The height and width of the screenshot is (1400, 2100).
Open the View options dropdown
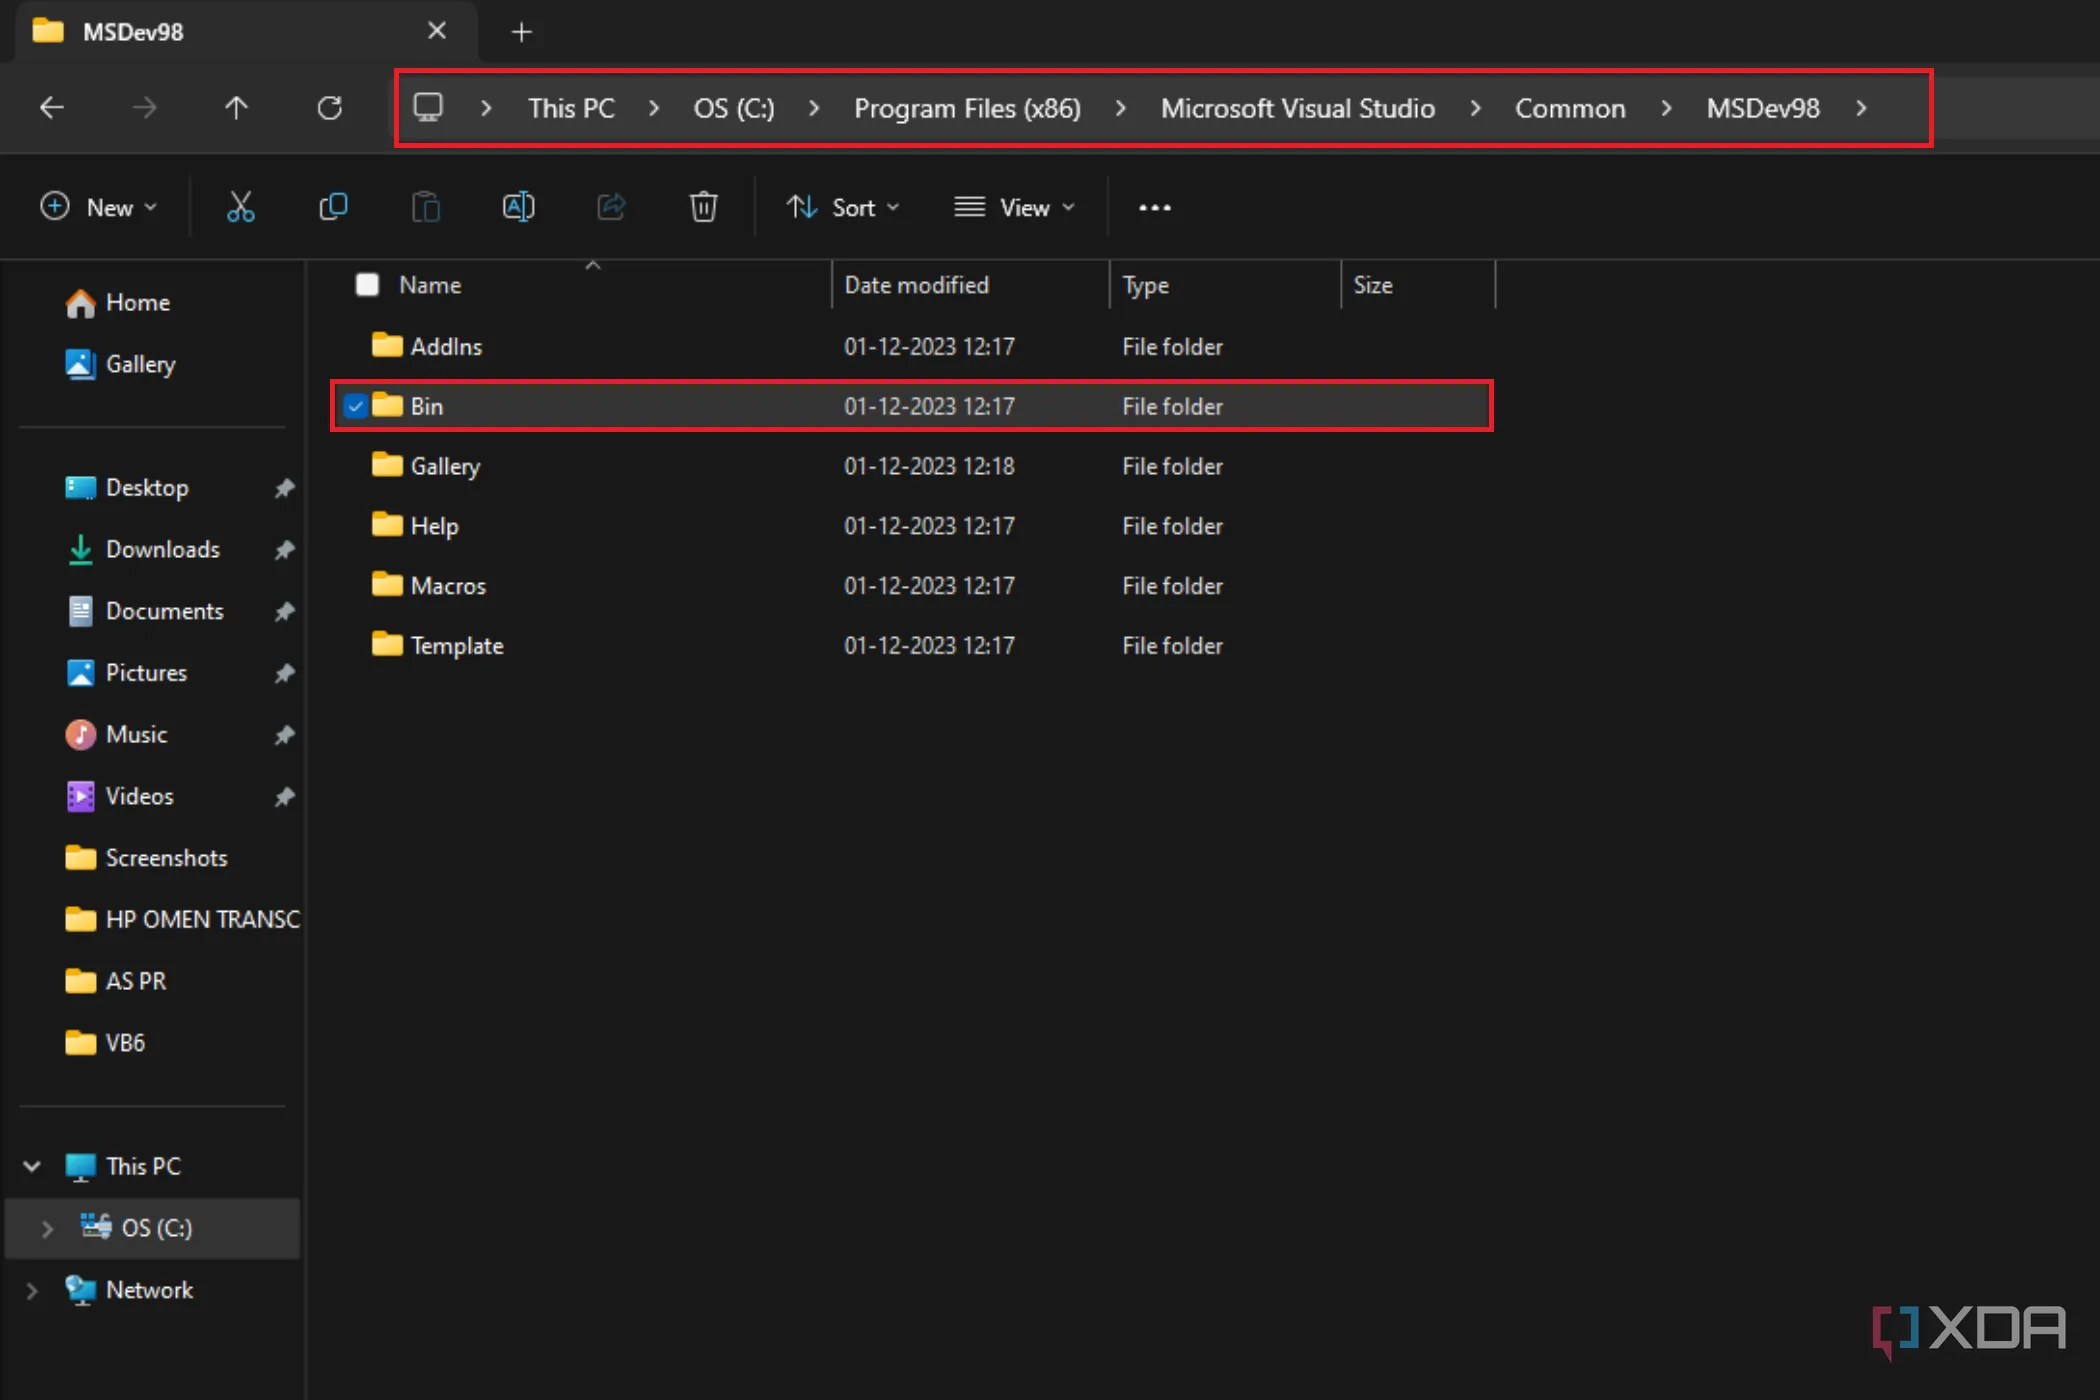1014,207
